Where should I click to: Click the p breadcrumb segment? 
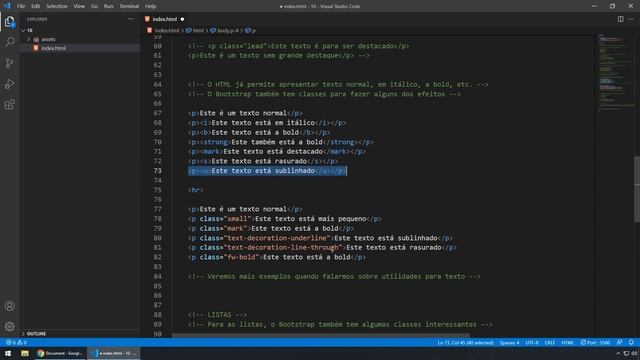[253, 31]
